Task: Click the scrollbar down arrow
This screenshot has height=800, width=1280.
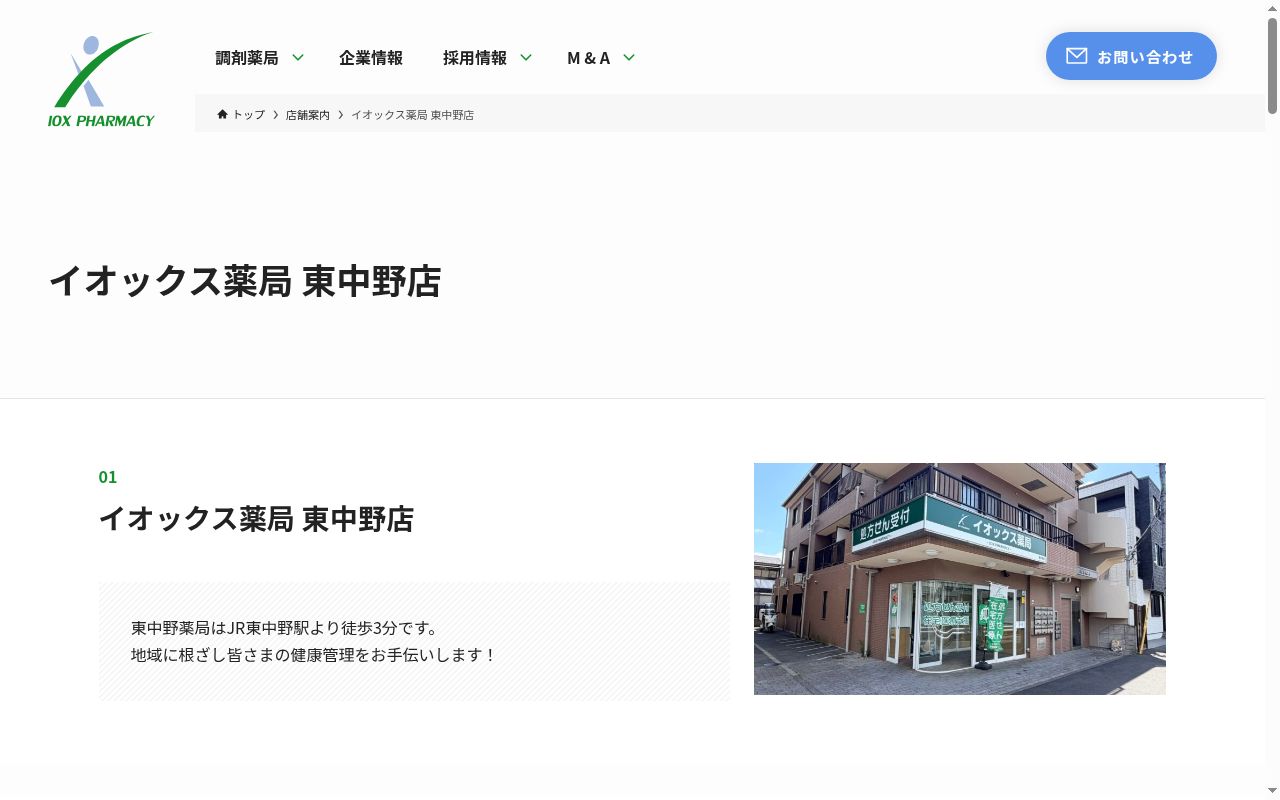Action: pos(1272,792)
